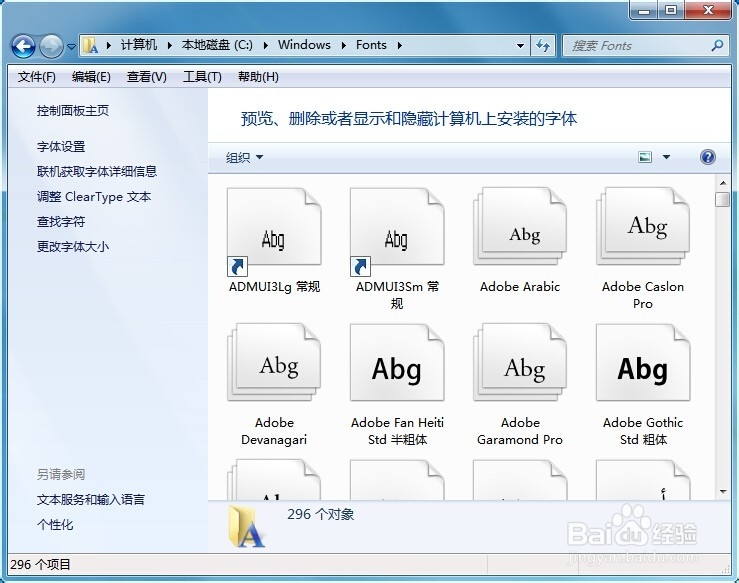
Task: Click the Forward navigation arrow
Action: pyautogui.click(x=51, y=46)
